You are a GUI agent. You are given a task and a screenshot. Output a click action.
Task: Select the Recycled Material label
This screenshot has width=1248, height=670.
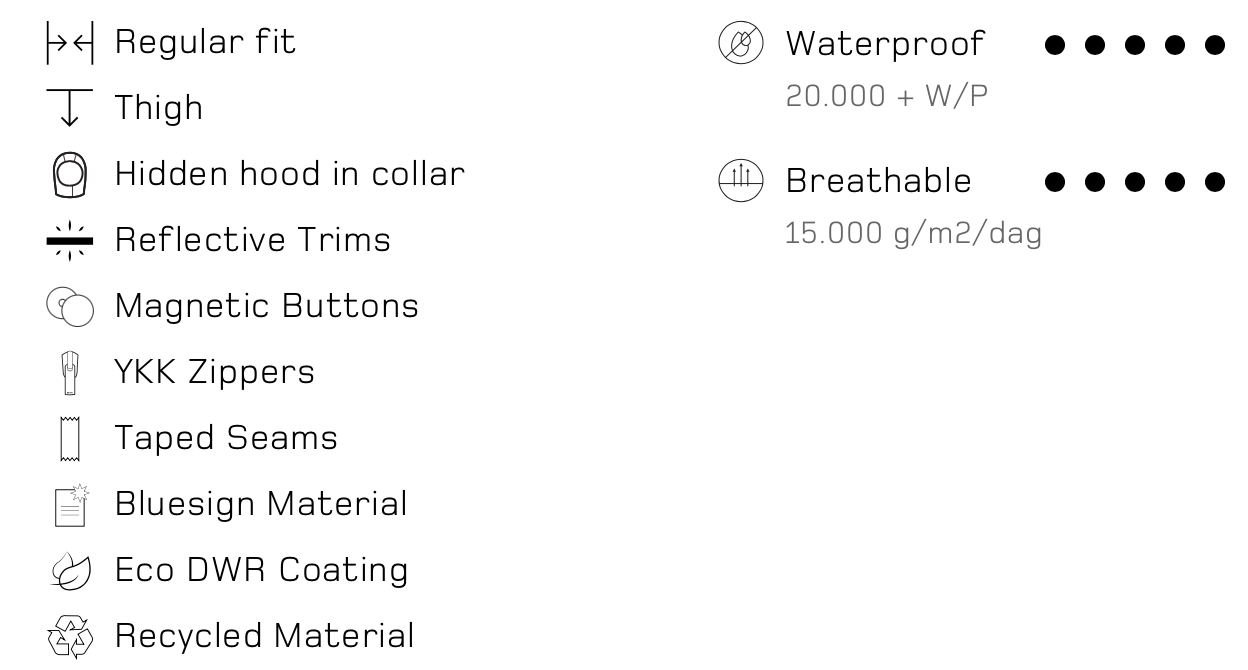coord(264,636)
